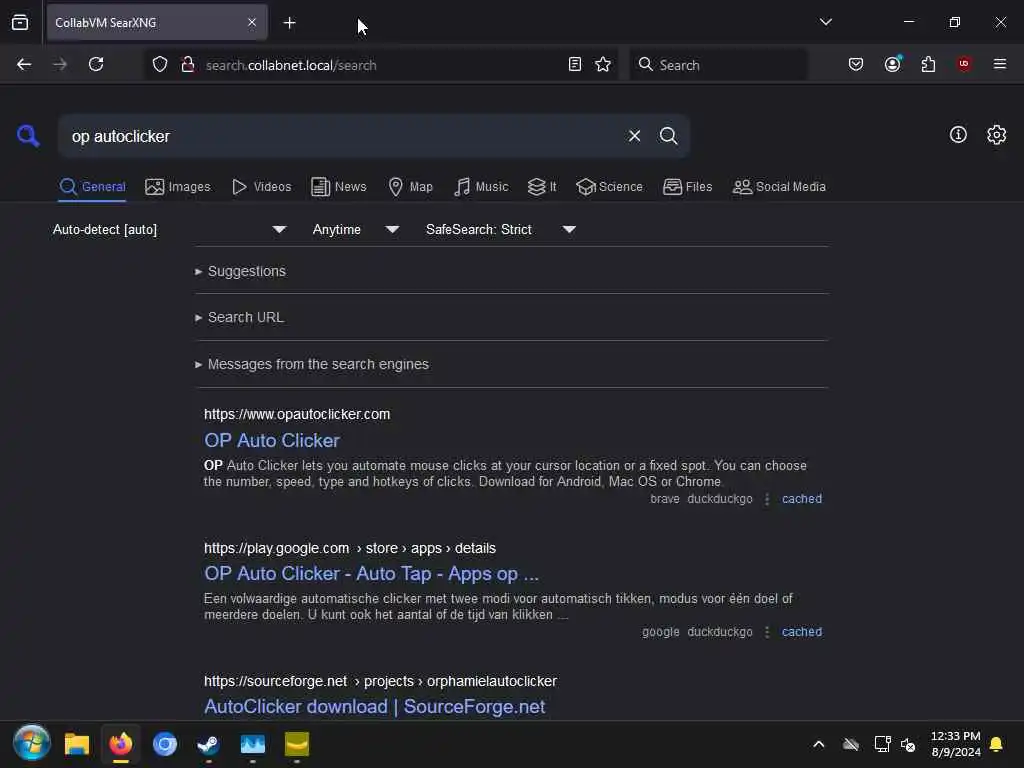This screenshot has width=1024, height=768.
Task: Show hidden tray icons chevron
Action: (818, 744)
